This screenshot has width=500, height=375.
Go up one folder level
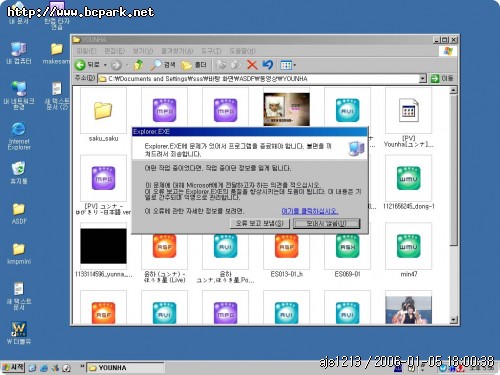coord(138,65)
